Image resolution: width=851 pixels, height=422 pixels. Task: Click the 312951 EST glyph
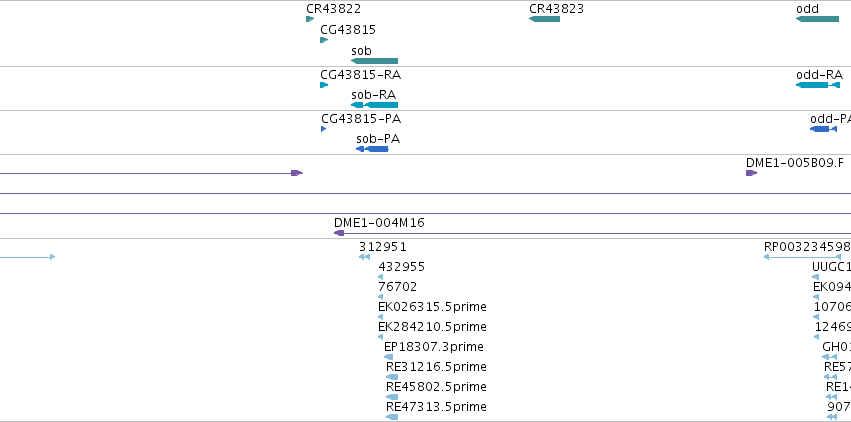pos(364,257)
